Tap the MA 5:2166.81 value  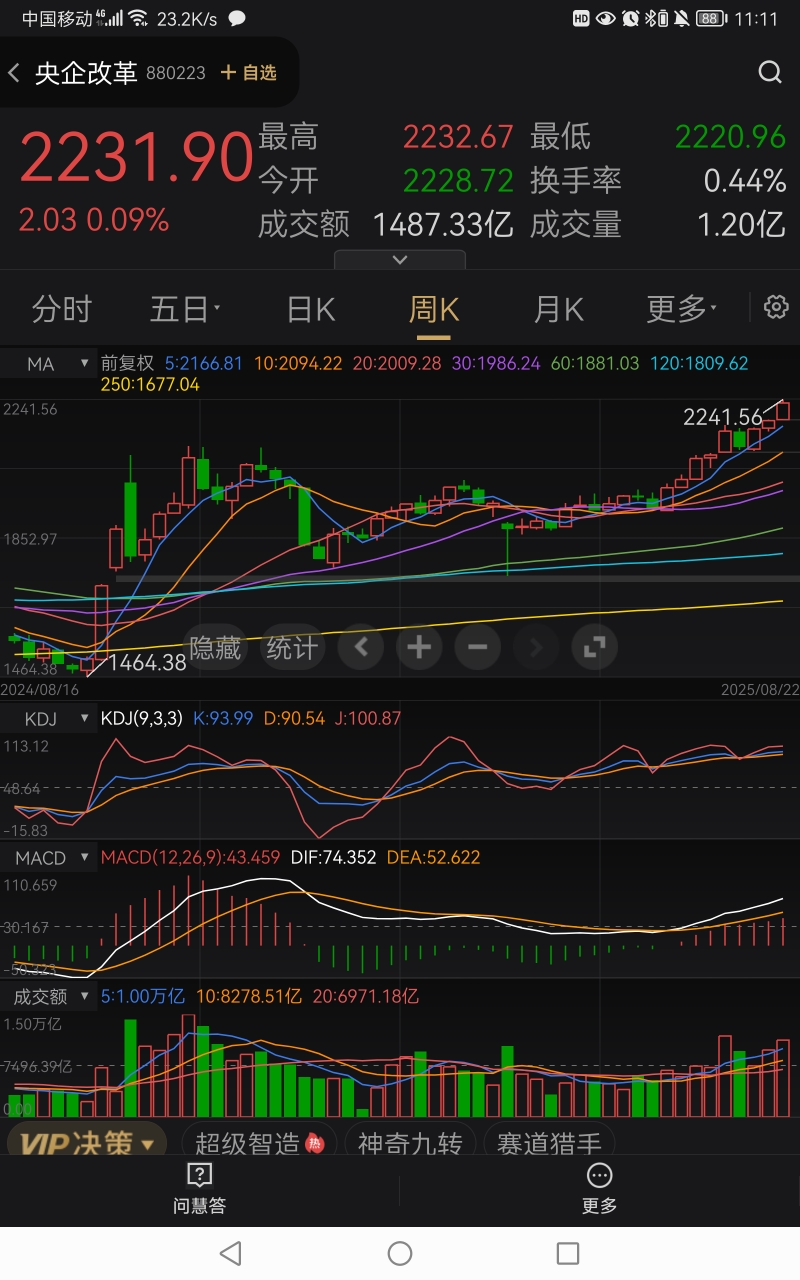coord(204,363)
